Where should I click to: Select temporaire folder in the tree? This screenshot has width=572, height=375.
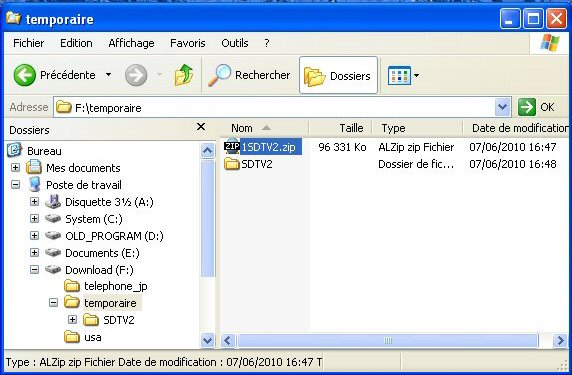[x=110, y=303]
